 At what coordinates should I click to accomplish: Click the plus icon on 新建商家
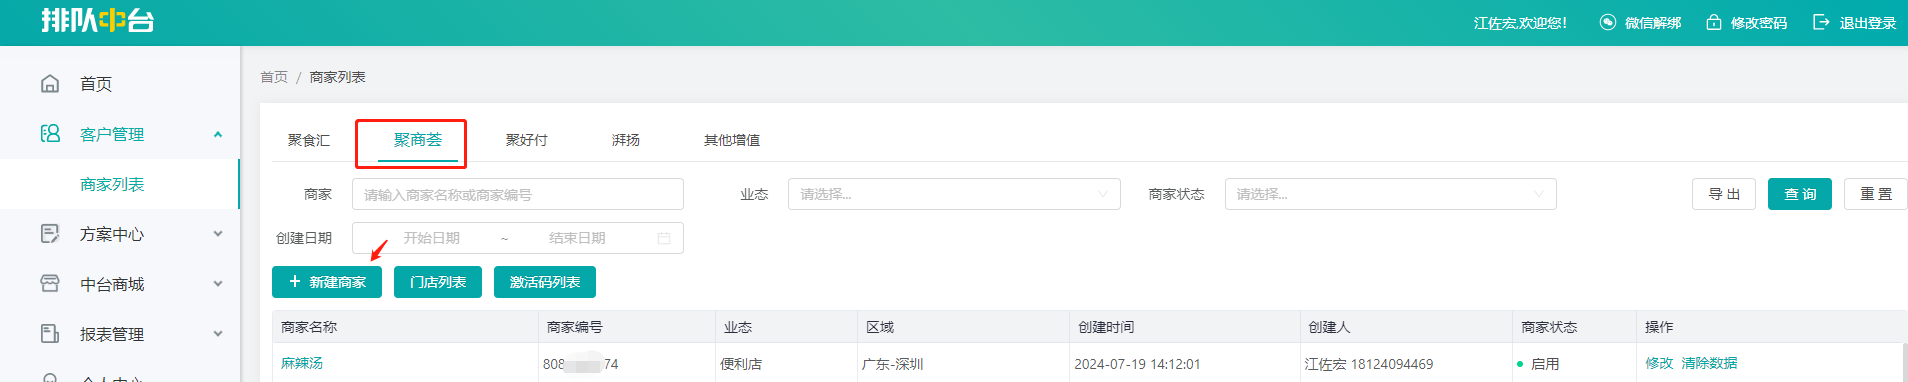295,282
